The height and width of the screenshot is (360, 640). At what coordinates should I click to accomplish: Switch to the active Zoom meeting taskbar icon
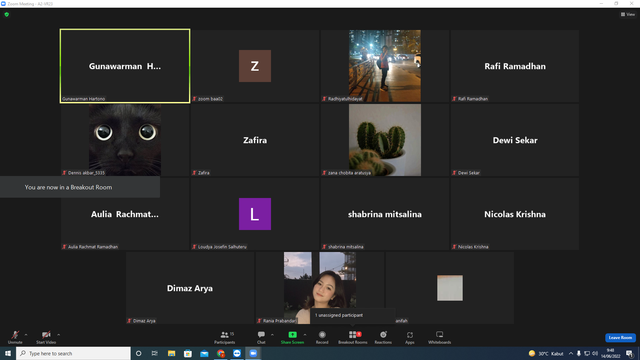(x=253, y=353)
